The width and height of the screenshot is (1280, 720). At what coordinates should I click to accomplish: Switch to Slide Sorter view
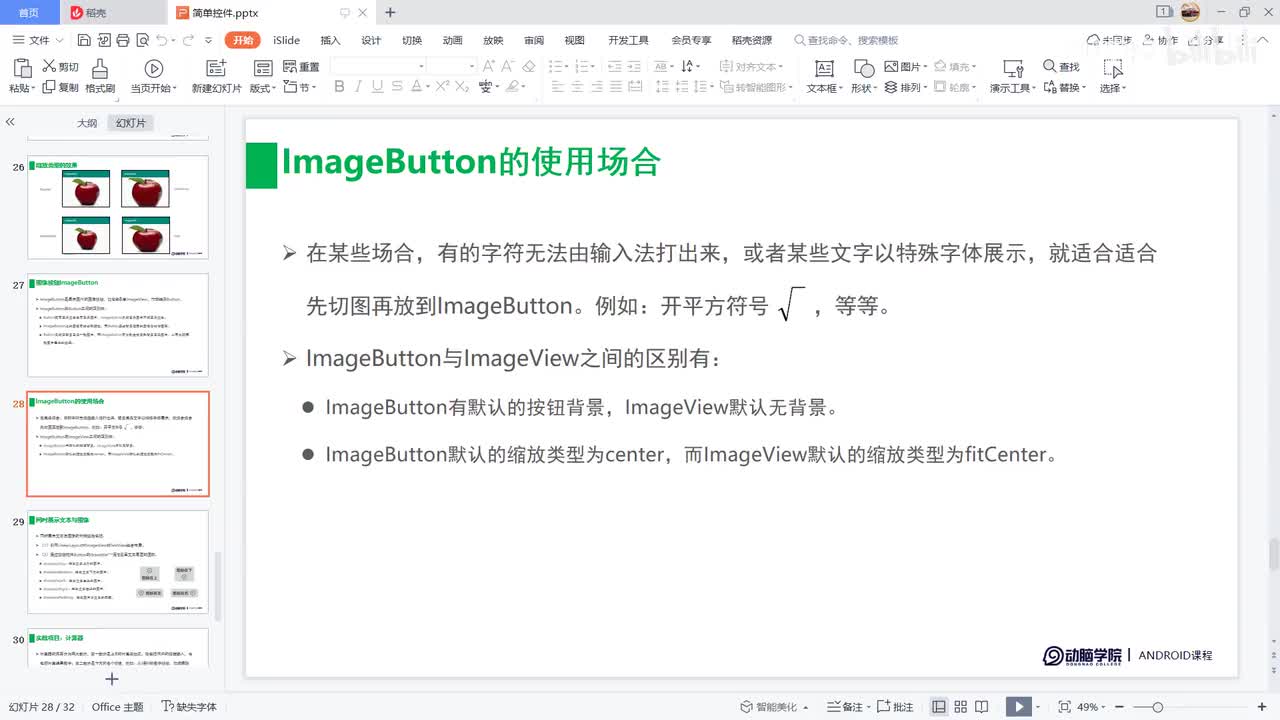960,707
